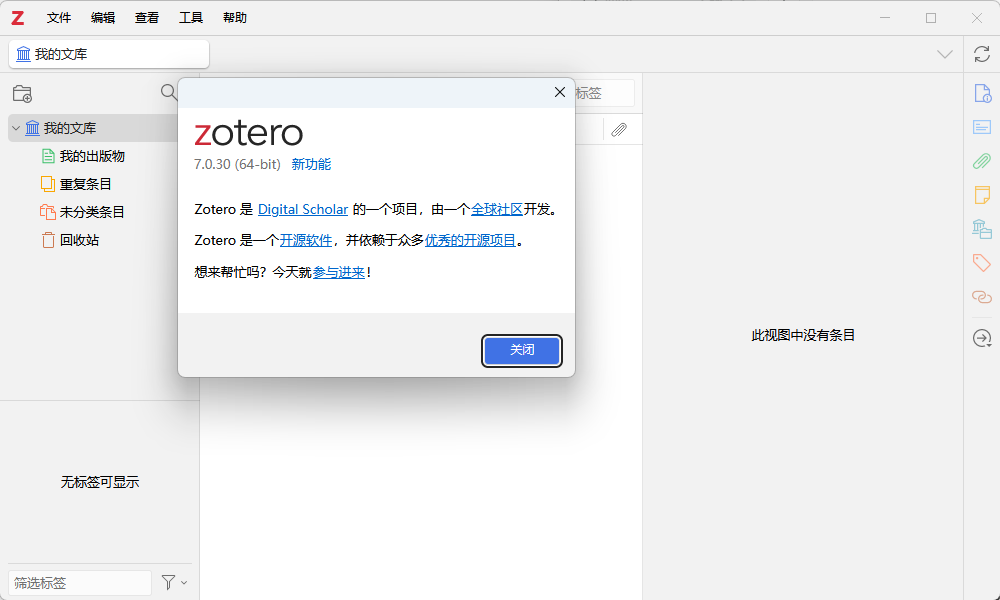Follow the 参与进来 link
The image size is (1000, 600).
[338, 270]
